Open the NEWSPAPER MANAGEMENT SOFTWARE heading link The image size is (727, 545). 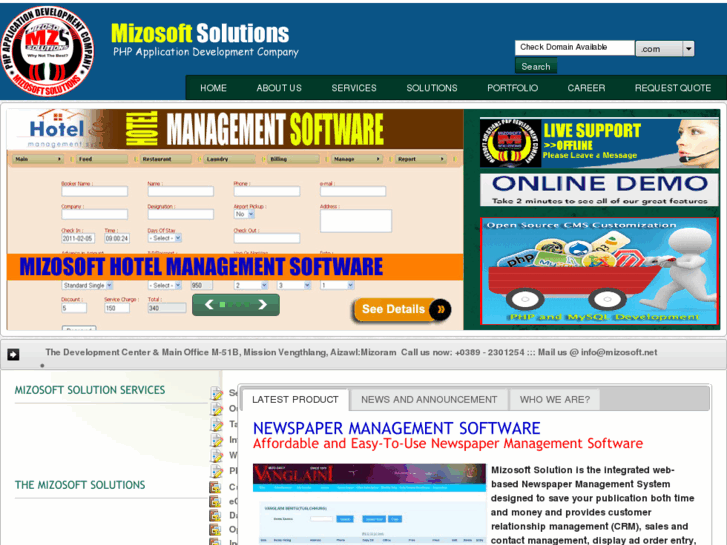[x=396, y=428]
